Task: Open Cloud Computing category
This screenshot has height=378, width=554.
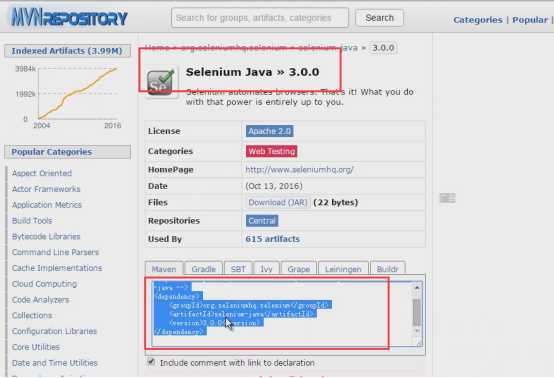Action: pos(44,284)
